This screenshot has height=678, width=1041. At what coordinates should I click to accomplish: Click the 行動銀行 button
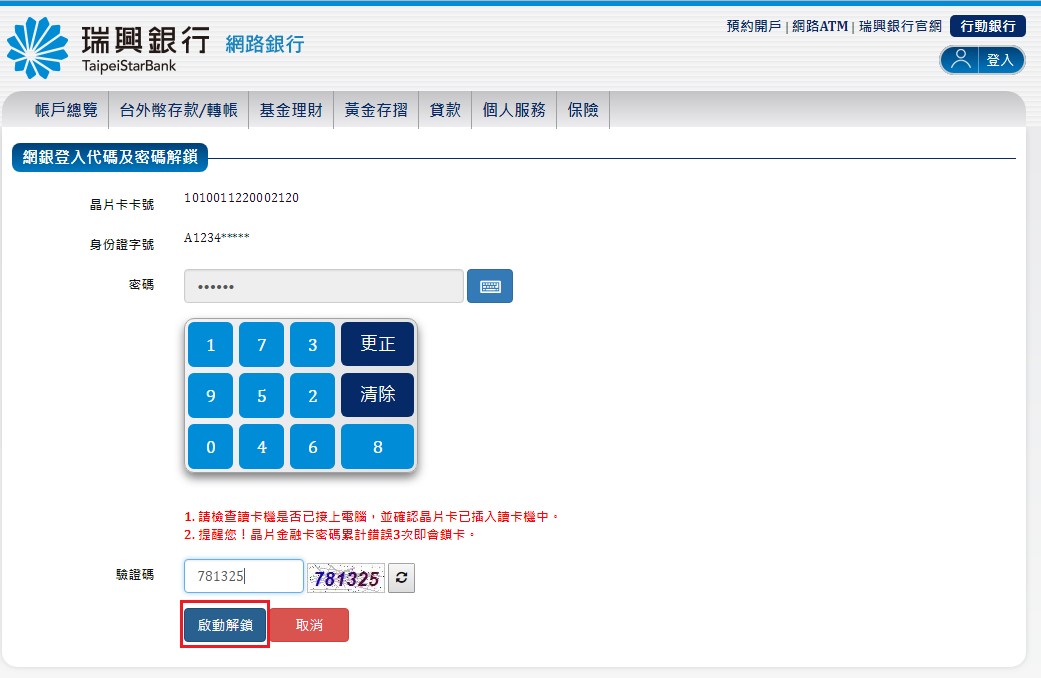click(x=987, y=27)
